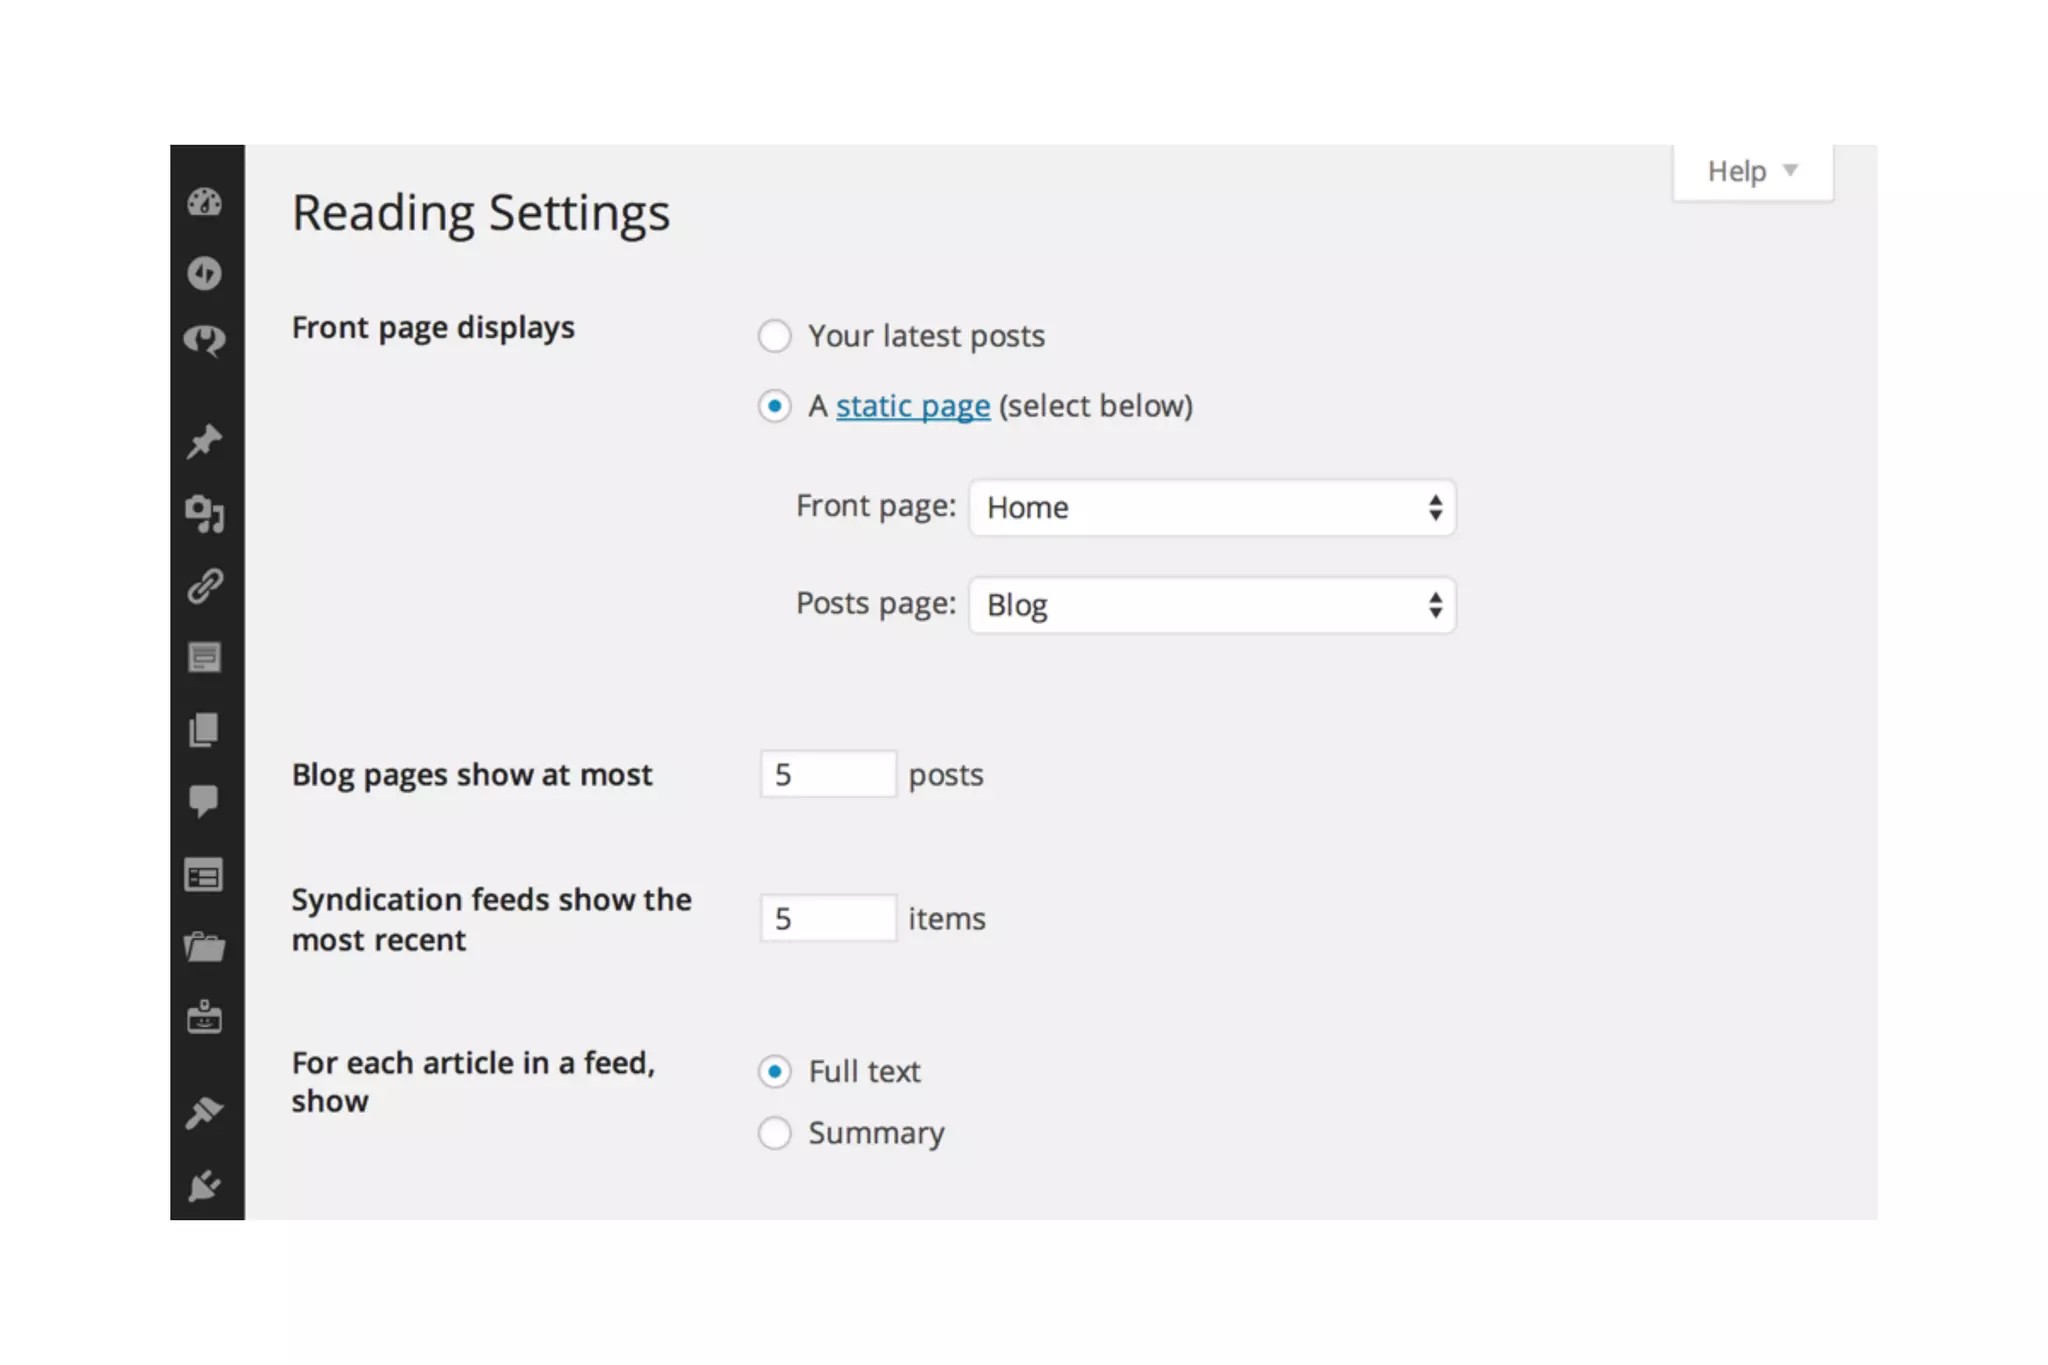The width and height of the screenshot is (2048, 1365).
Task: Choose the Summary feed radio button
Action: [774, 1133]
